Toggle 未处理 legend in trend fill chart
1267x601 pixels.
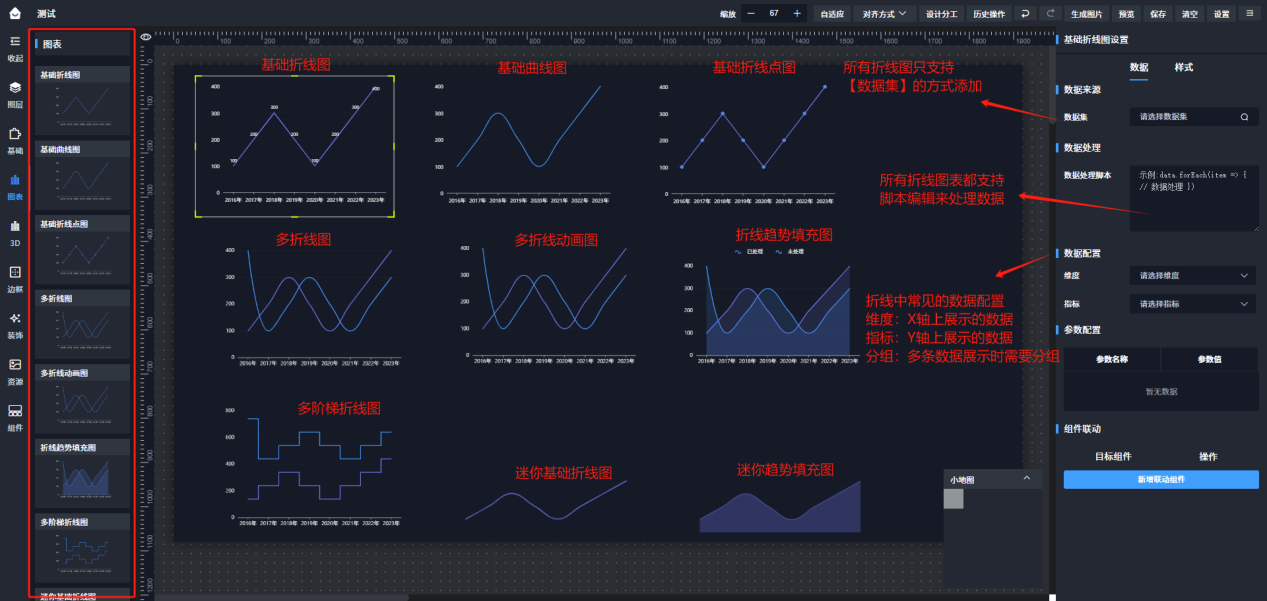pyautogui.click(x=791, y=251)
